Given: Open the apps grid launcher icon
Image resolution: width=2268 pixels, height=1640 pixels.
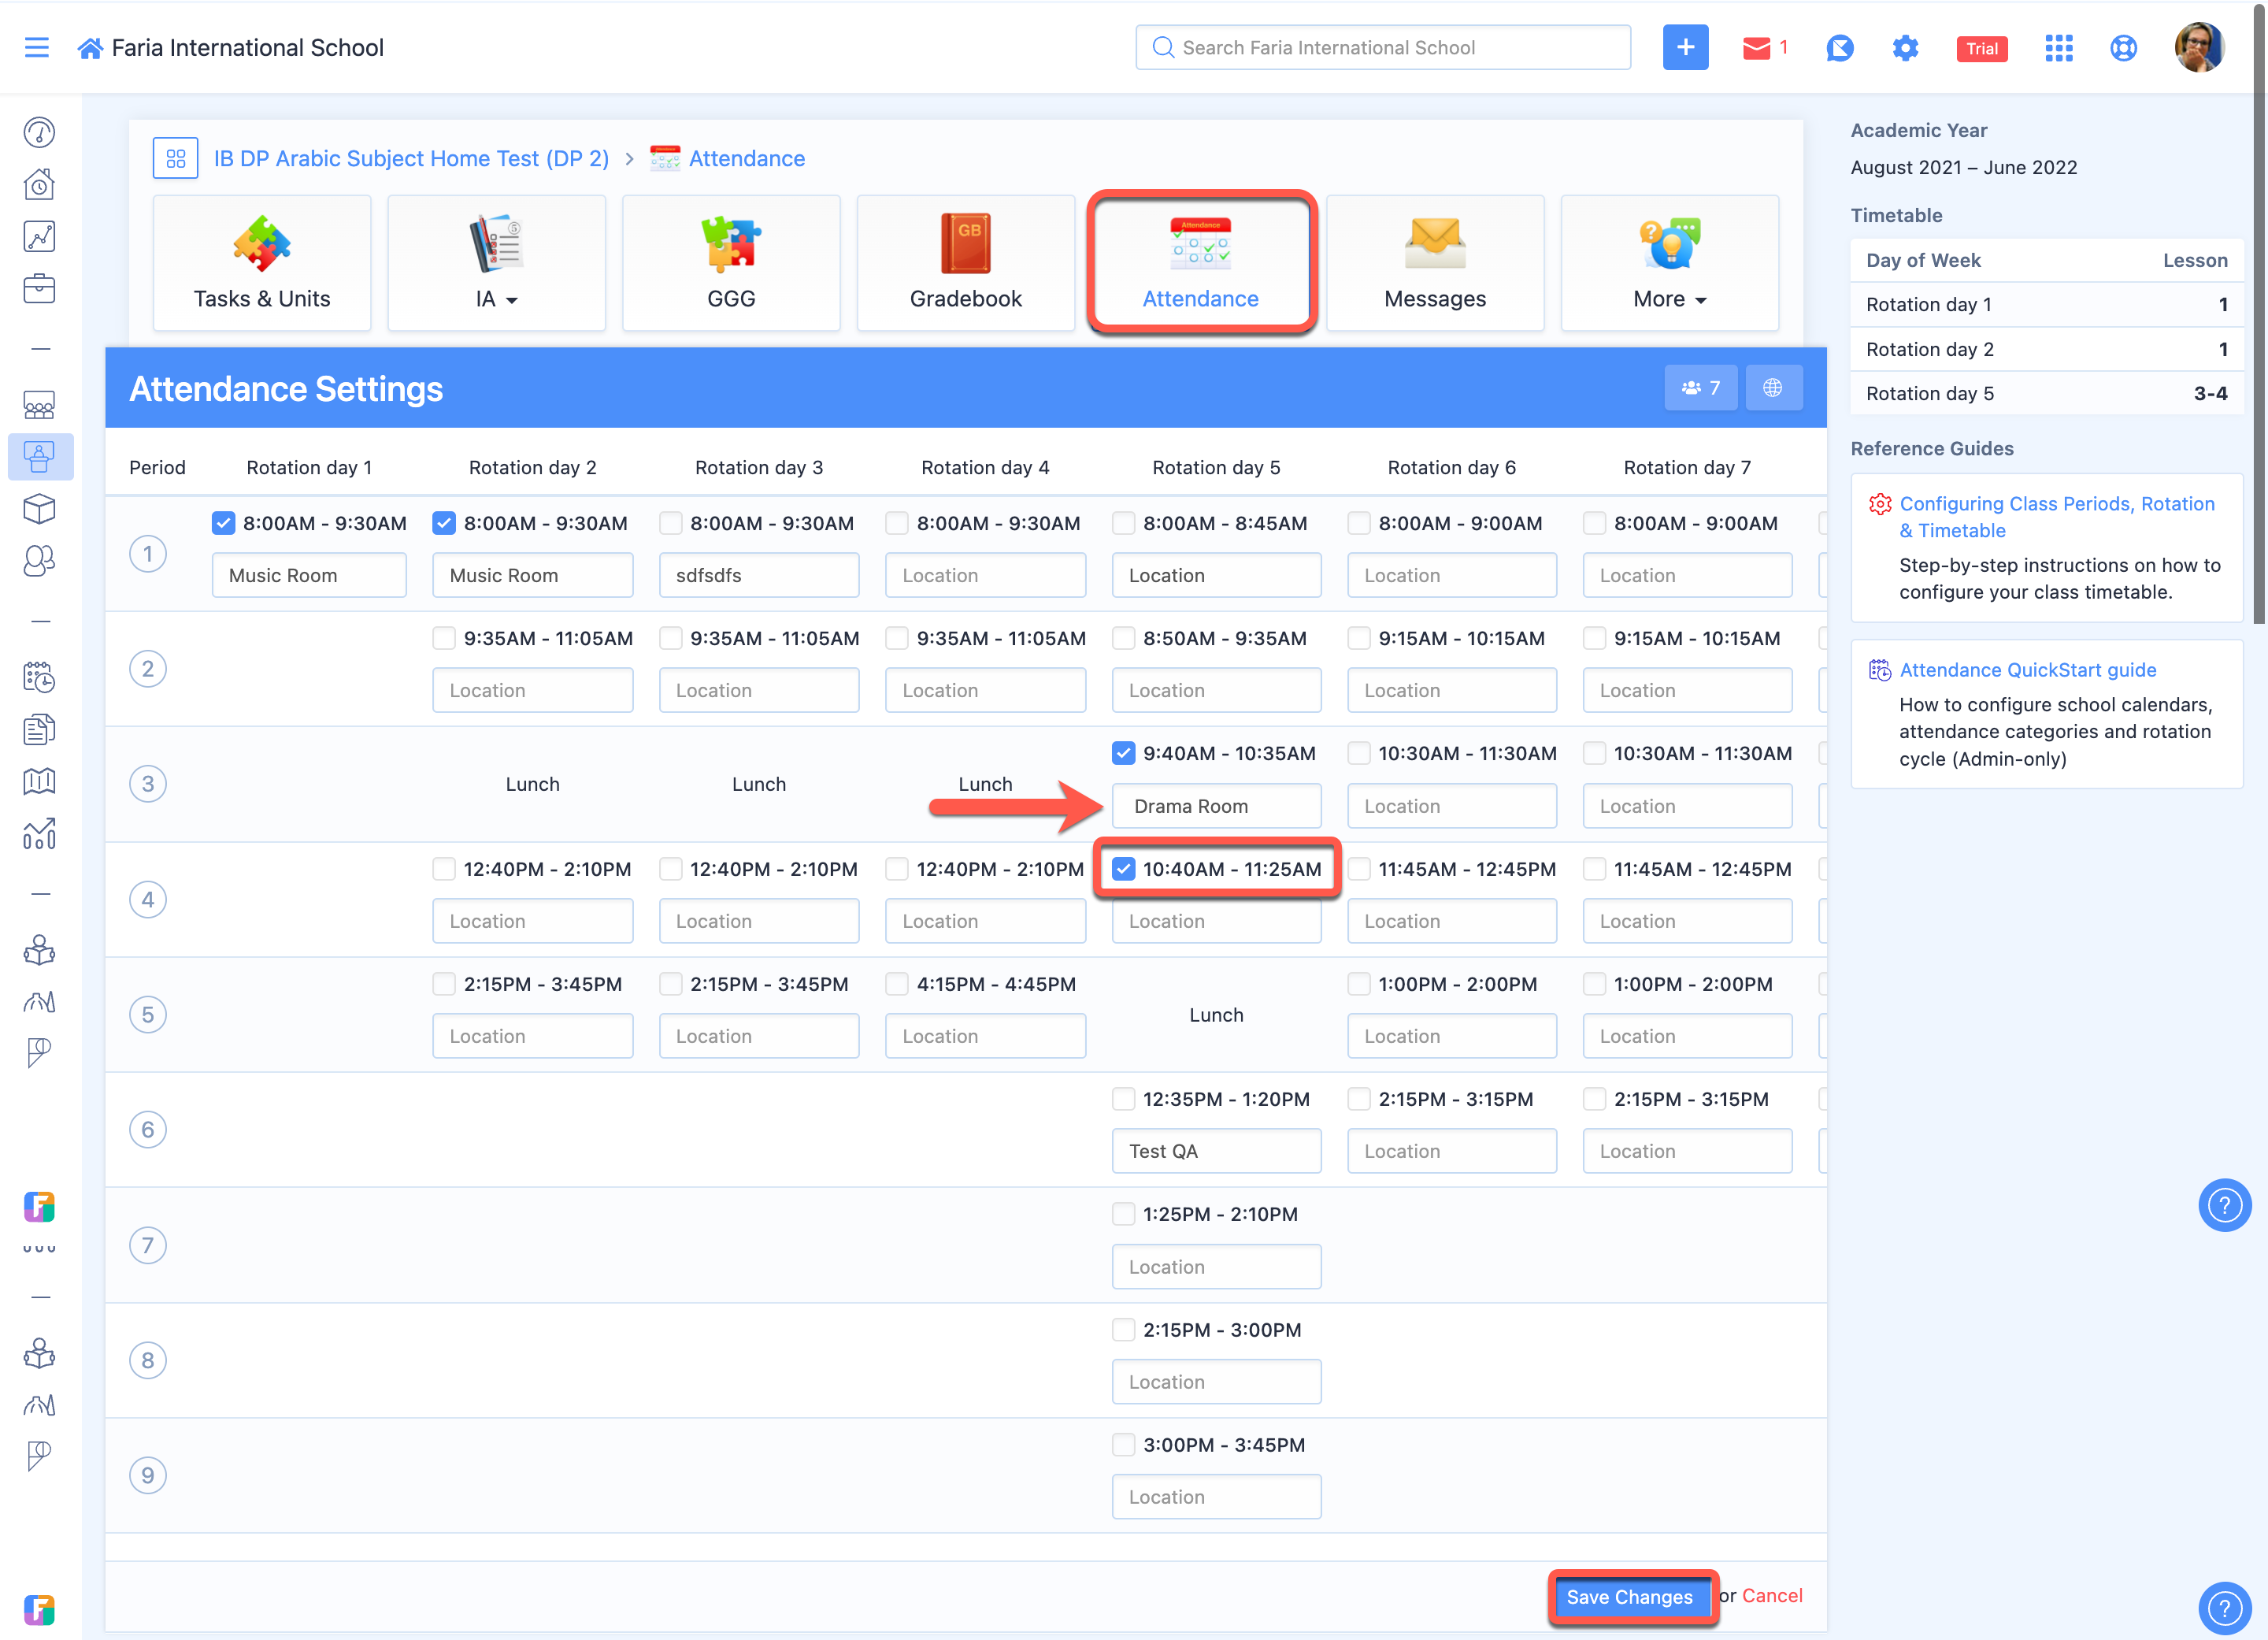Looking at the screenshot, I should pyautogui.click(x=2059, y=48).
